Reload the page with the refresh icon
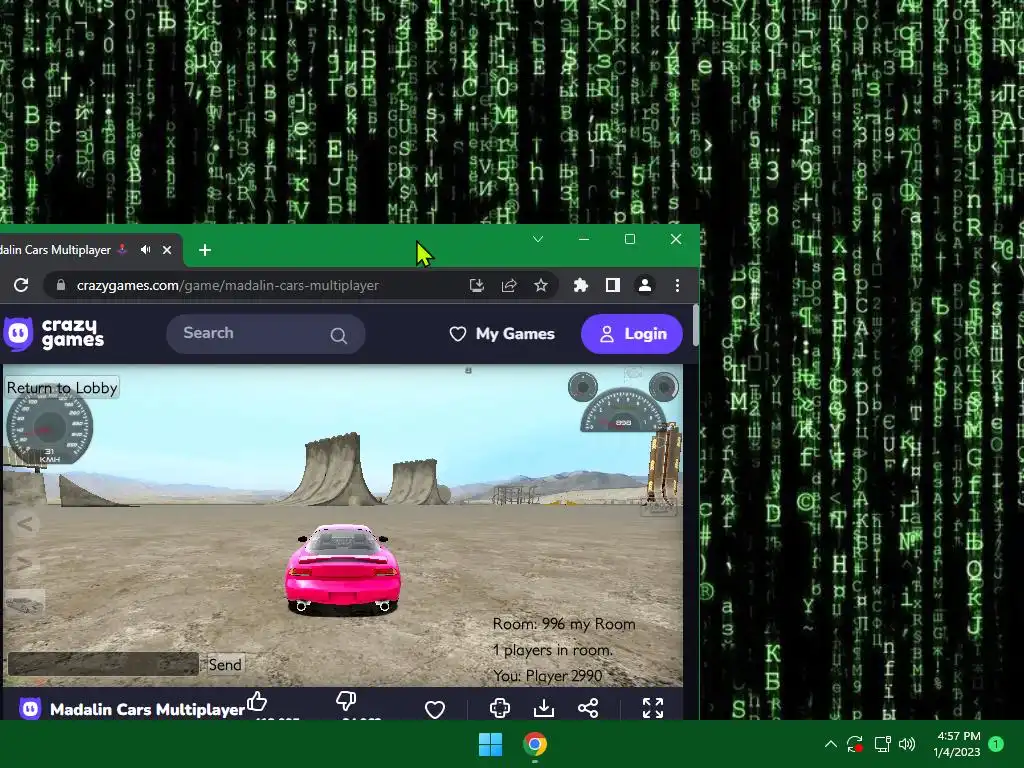 21,285
